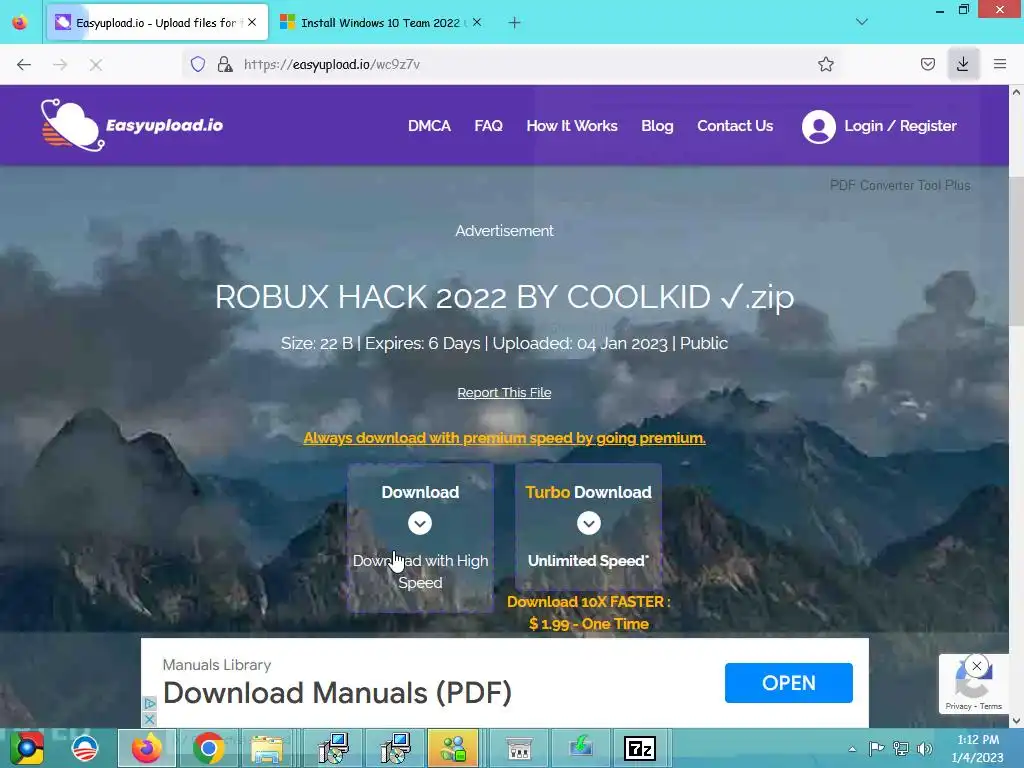Click the file name ROBUX HACK 2022 heading
Screen dimensions: 1024x768
point(504,297)
